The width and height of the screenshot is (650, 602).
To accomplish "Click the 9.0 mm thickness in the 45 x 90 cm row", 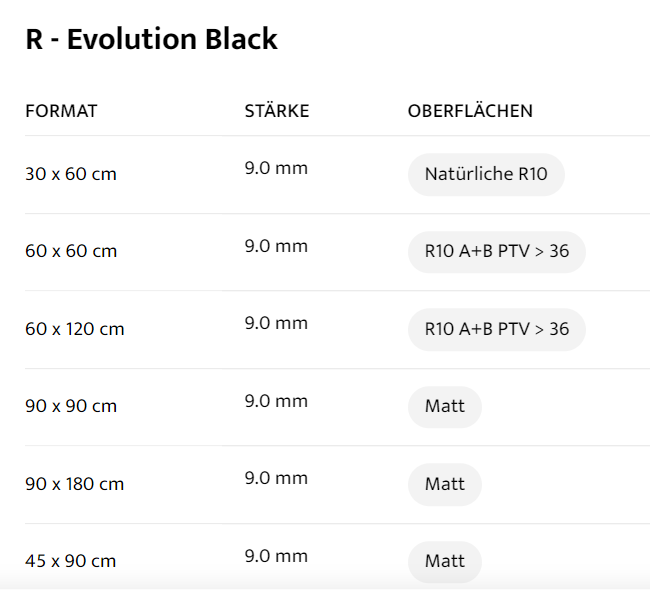I will pyautogui.click(x=276, y=556).
